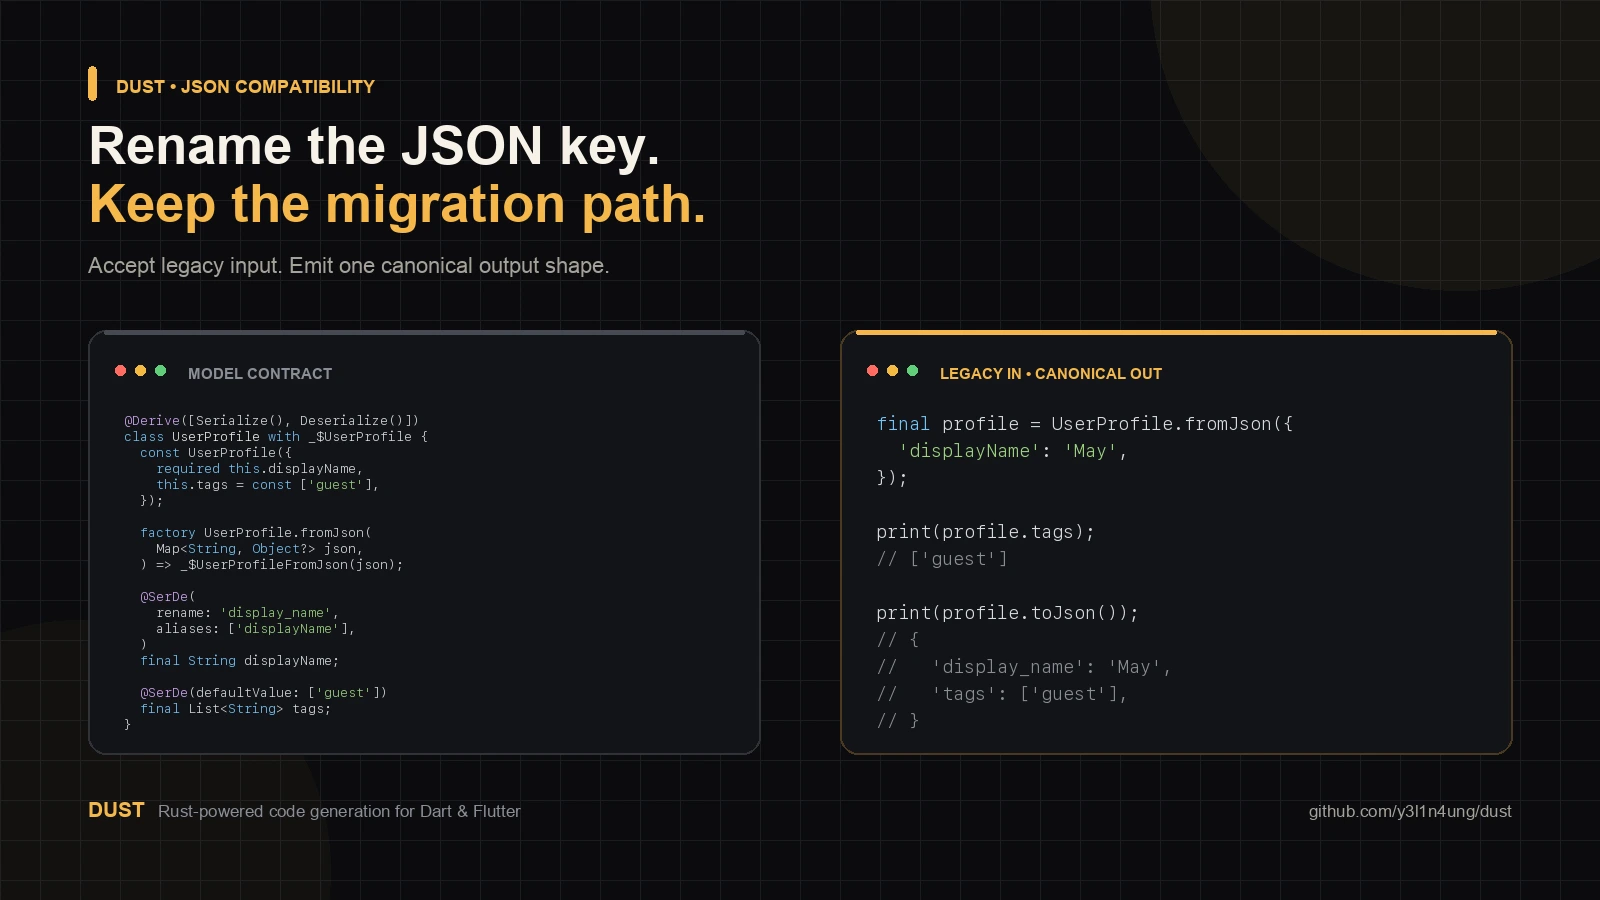Select the 'required this.displayName,' line

[259, 469]
